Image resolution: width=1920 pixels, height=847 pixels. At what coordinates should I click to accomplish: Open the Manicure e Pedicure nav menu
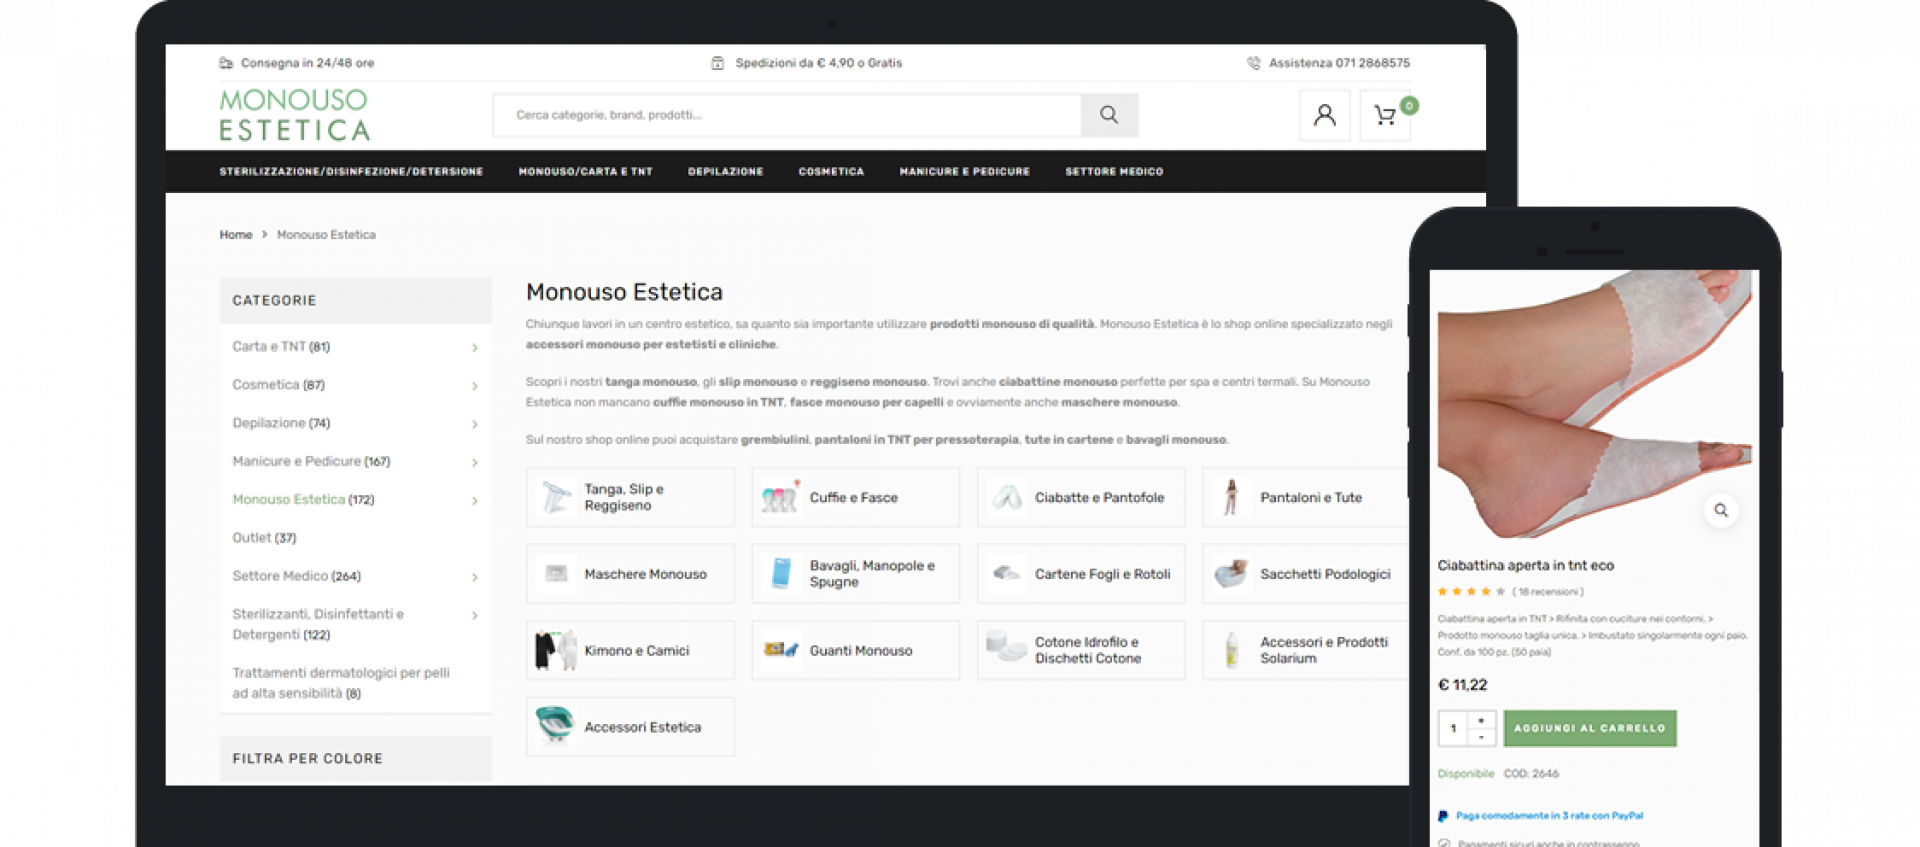coord(964,172)
